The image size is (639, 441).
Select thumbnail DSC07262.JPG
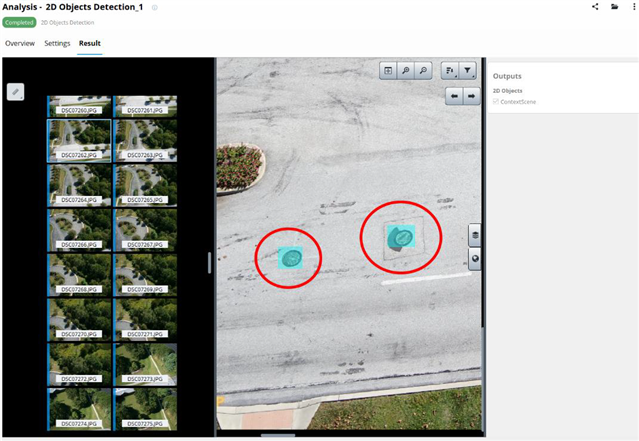79,141
